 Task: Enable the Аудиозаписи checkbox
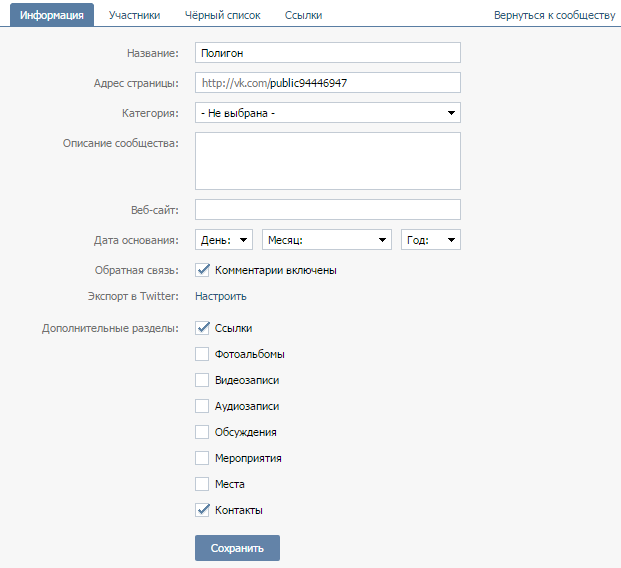point(202,406)
